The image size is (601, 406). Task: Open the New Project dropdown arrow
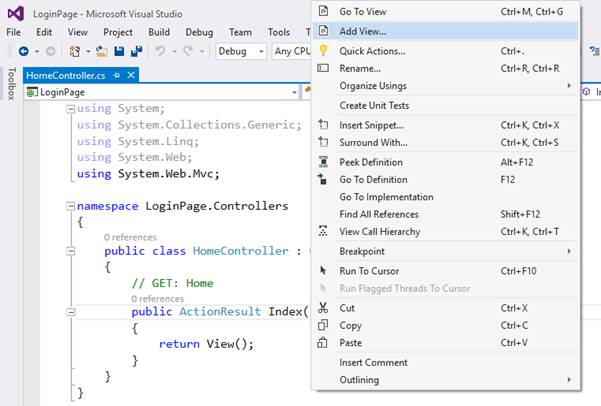click(88, 51)
